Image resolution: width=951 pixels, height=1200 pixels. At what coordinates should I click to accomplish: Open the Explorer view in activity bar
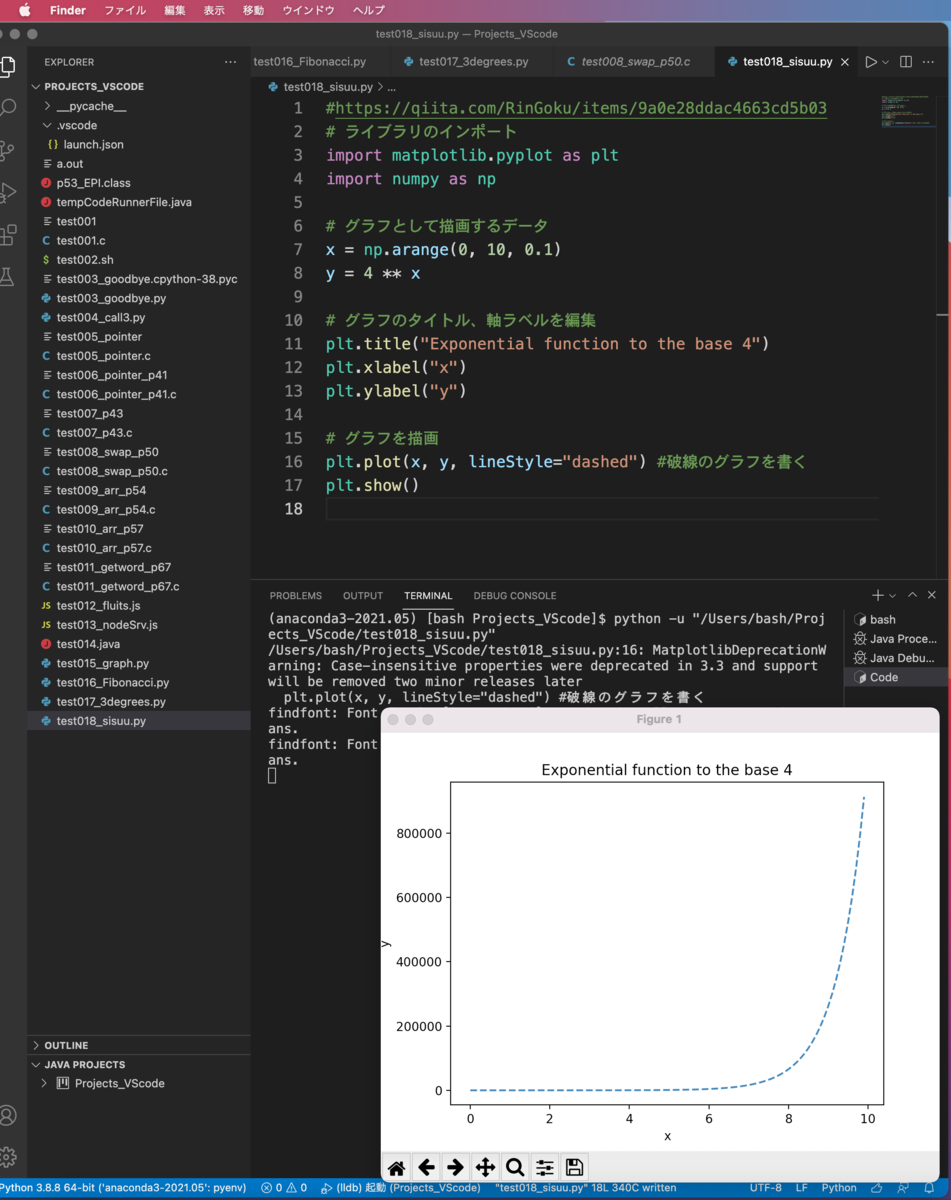8,67
